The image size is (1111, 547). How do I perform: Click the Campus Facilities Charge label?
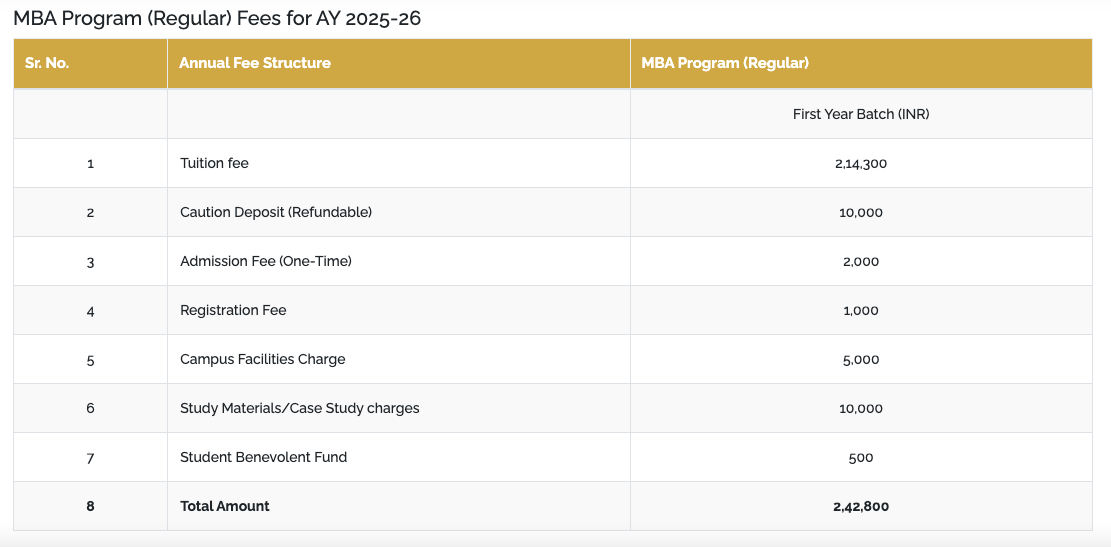[x=262, y=359]
